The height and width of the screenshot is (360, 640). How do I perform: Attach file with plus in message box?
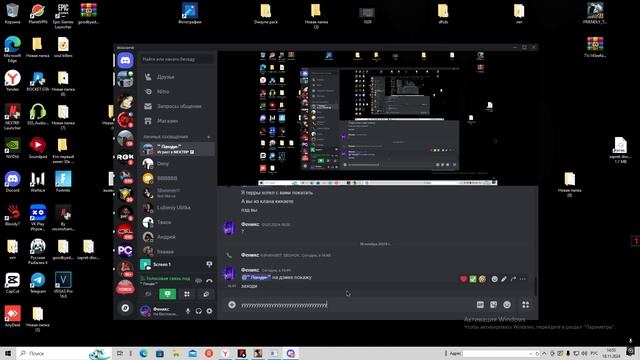[x=232, y=305]
